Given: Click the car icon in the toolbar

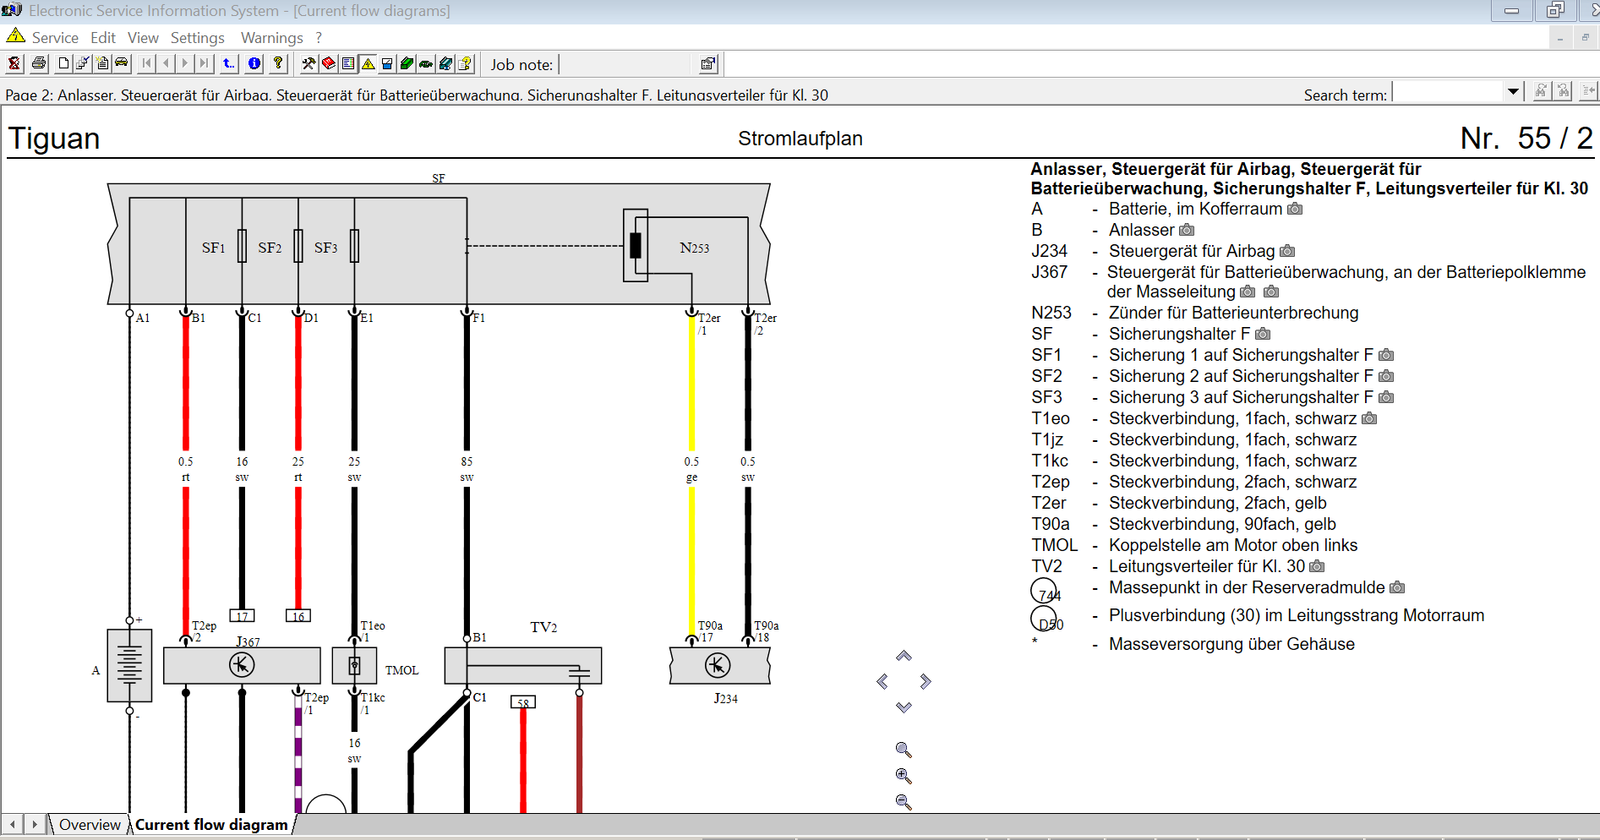Looking at the screenshot, I should click(x=121, y=63).
